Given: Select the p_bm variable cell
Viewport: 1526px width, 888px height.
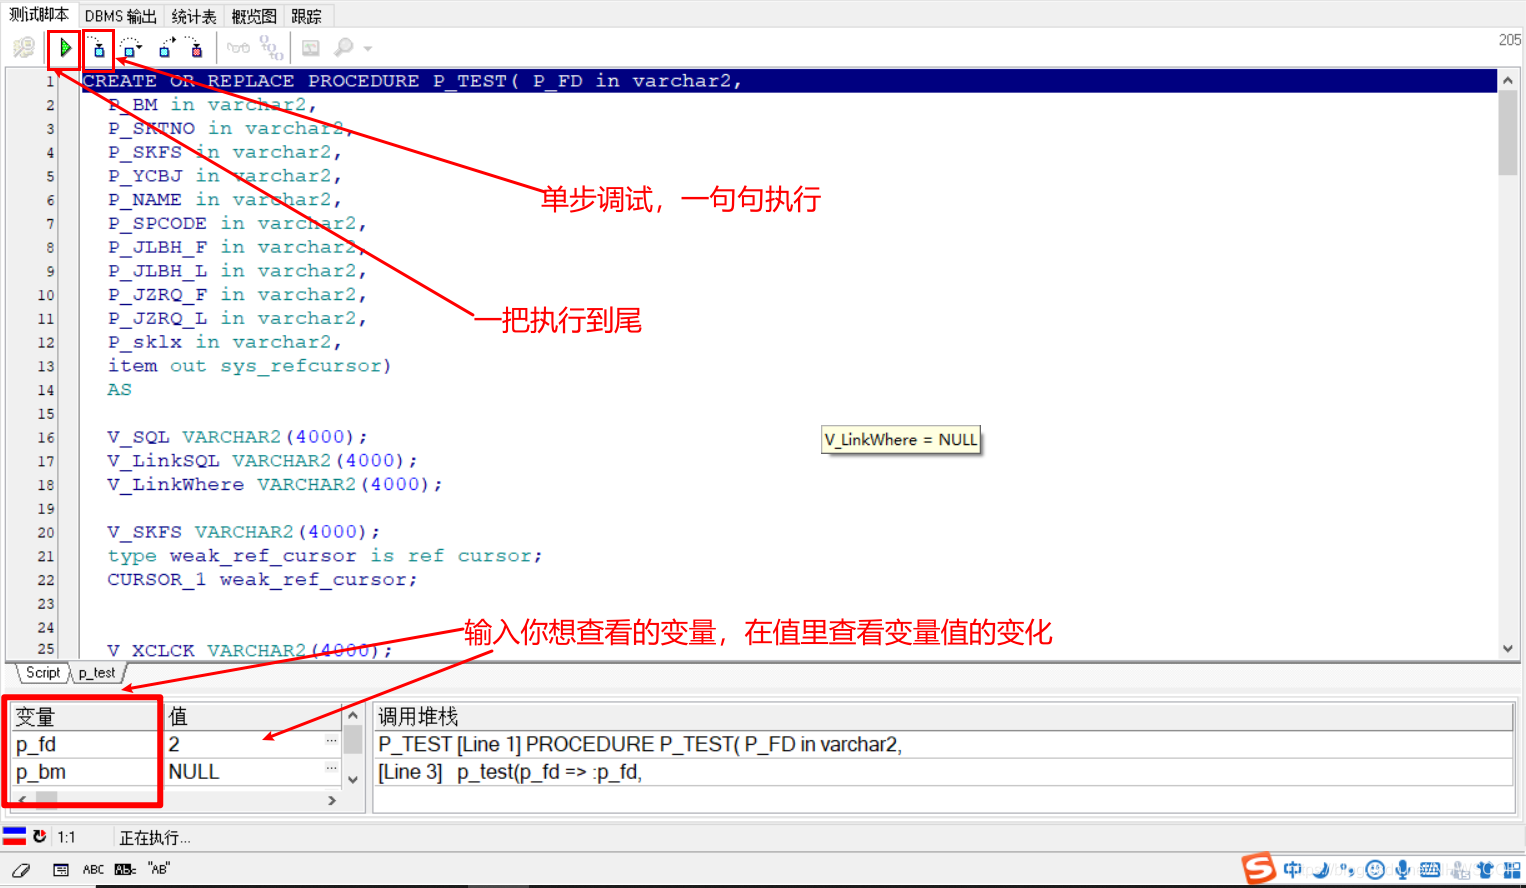Looking at the screenshot, I should tap(84, 772).
